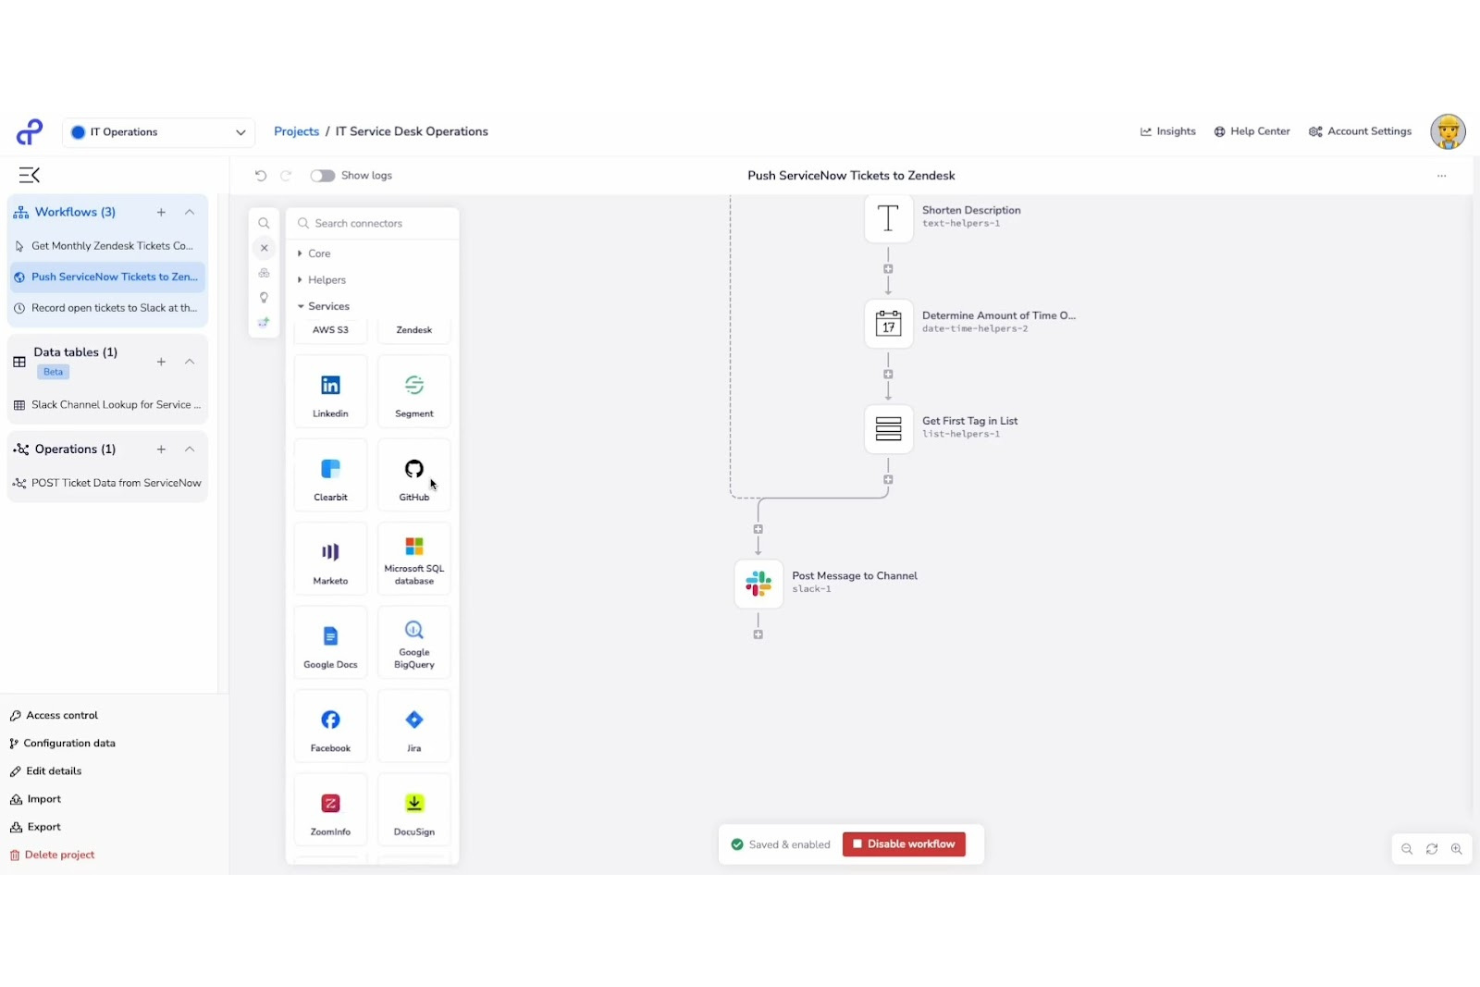This screenshot has width=1480, height=987.
Task: Click the user avatar in the top corner
Action: [1447, 131]
